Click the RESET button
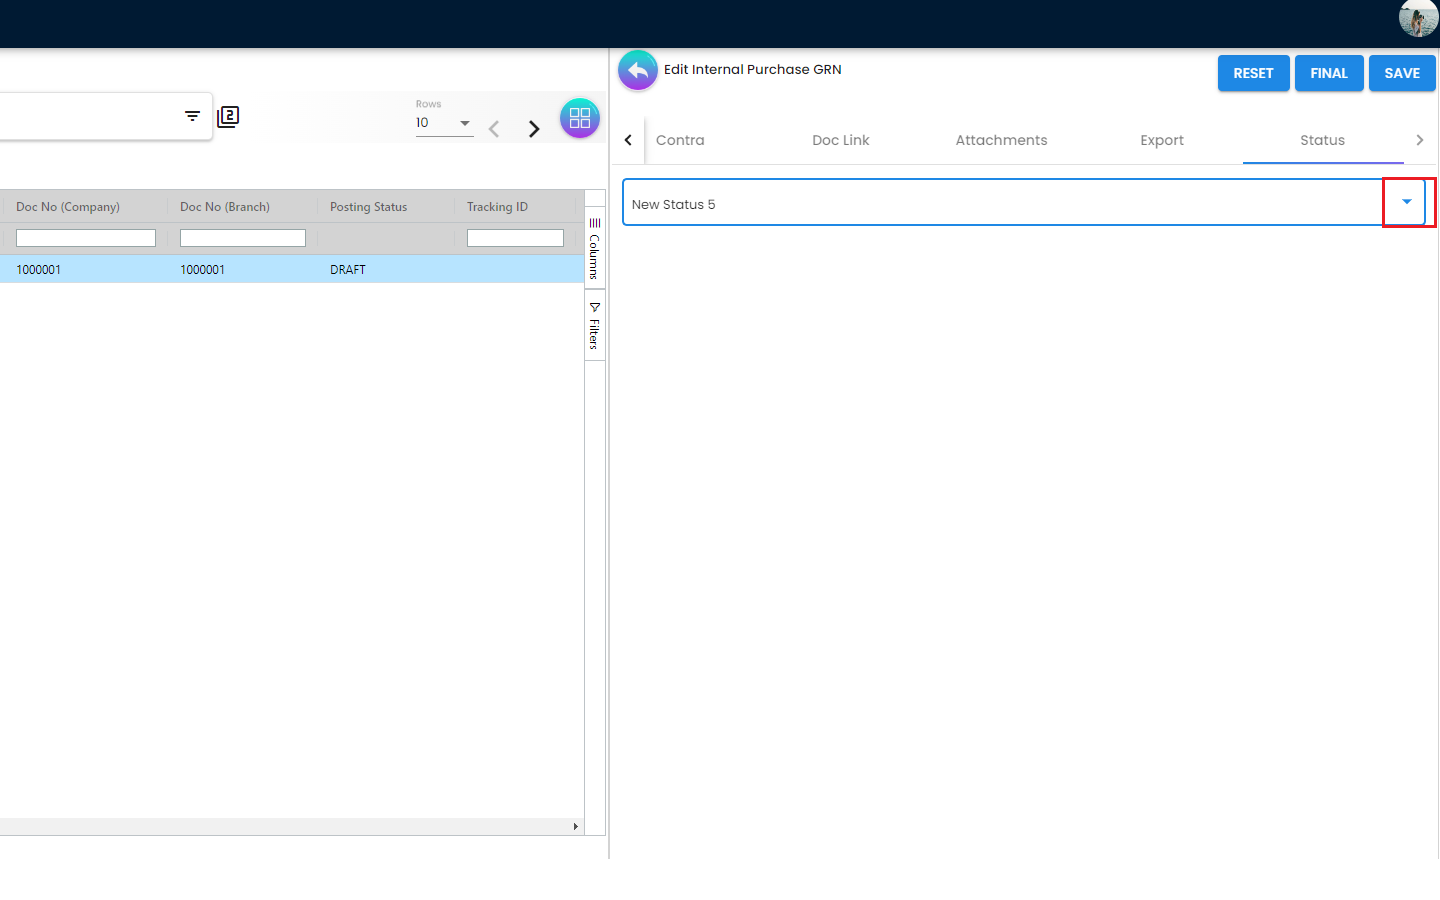The height and width of the screenshot is (900, 1440). click(x=1253, y=73)
